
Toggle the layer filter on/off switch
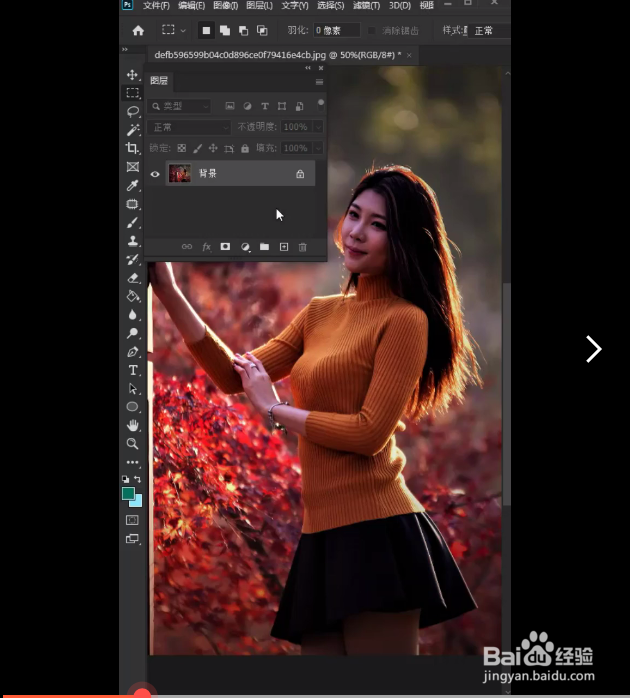(321, 106)
